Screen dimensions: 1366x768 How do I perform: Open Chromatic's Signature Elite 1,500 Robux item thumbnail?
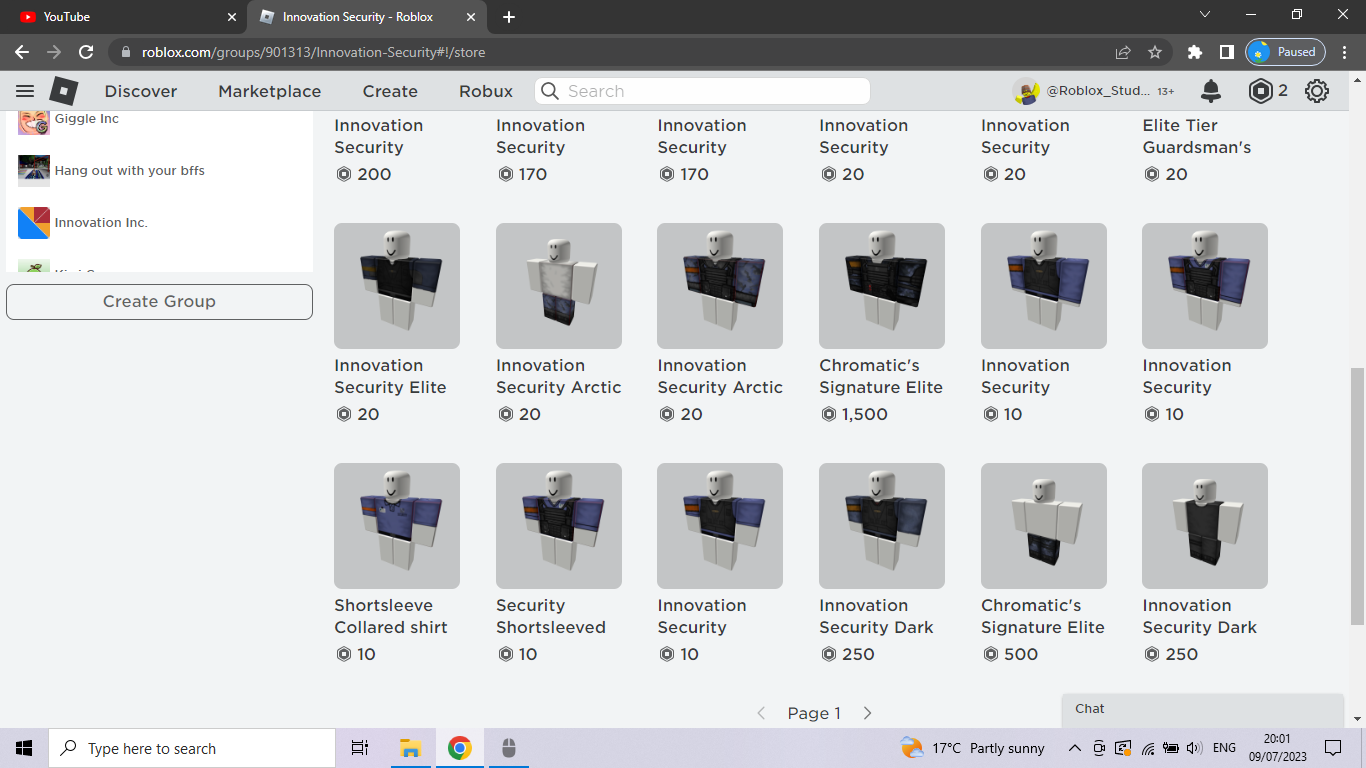pos(882,286)
